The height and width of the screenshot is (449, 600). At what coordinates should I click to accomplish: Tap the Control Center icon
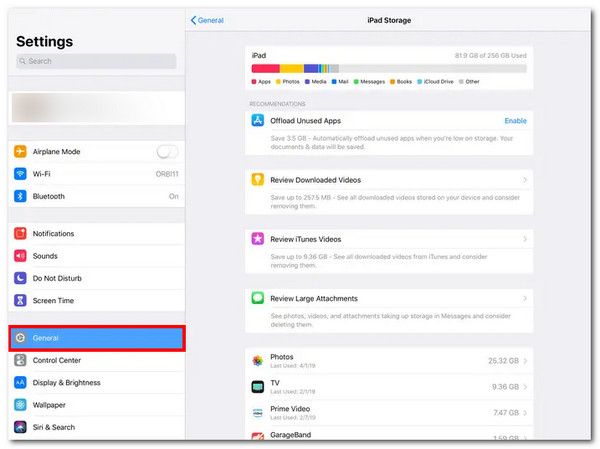point(20,360)
